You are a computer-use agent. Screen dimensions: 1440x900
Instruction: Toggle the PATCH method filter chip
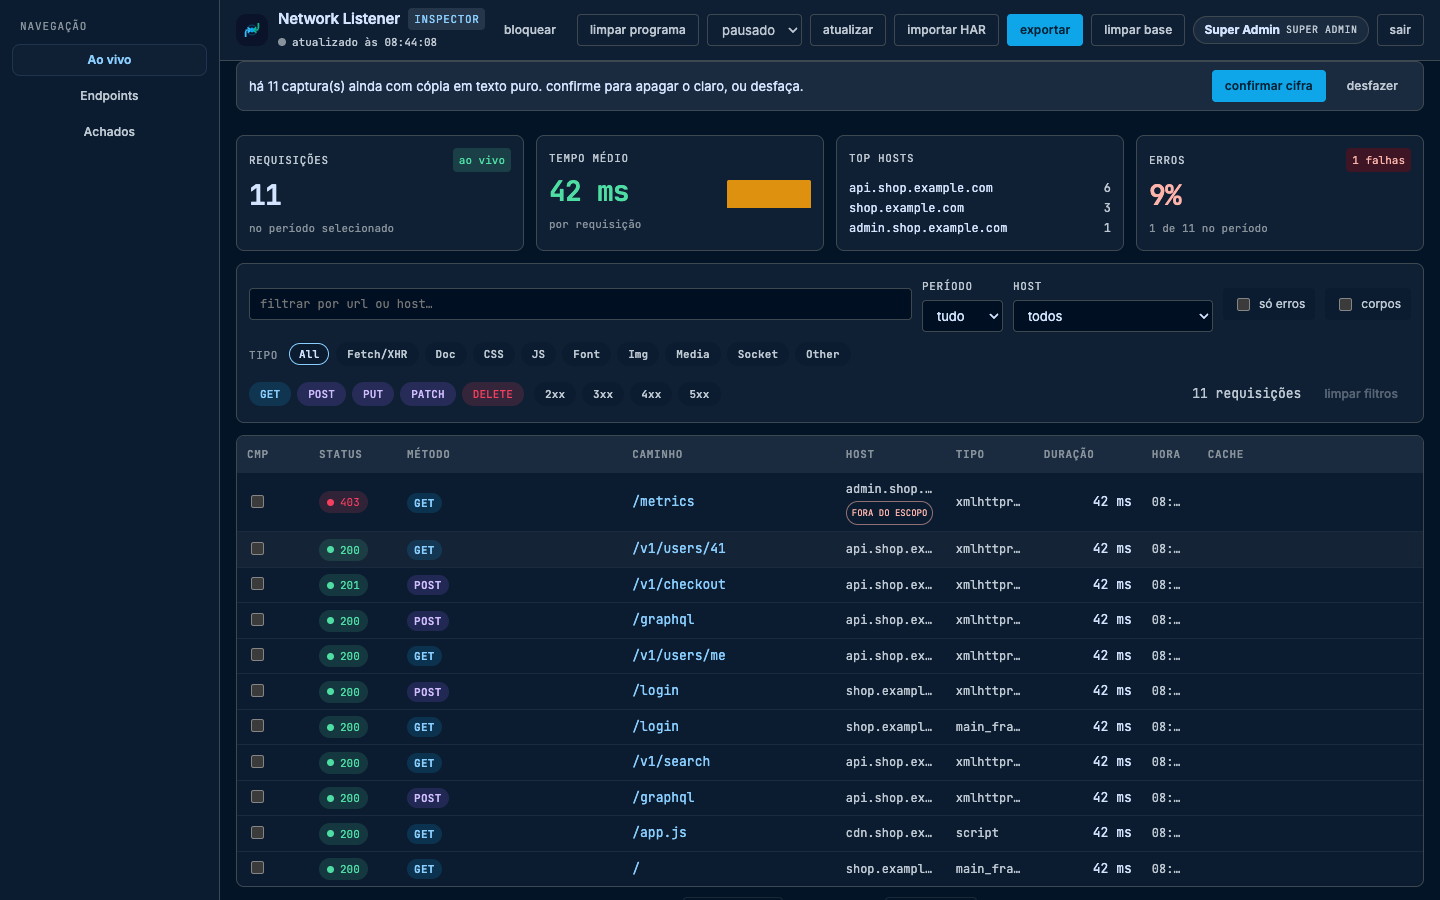428,394
